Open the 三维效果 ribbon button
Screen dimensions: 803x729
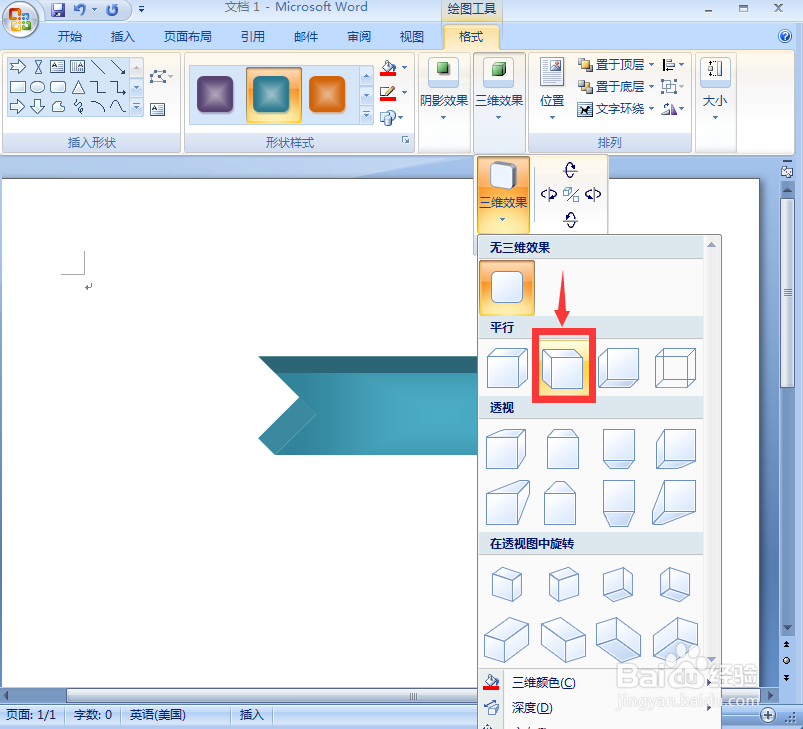(x=499, y=92)
